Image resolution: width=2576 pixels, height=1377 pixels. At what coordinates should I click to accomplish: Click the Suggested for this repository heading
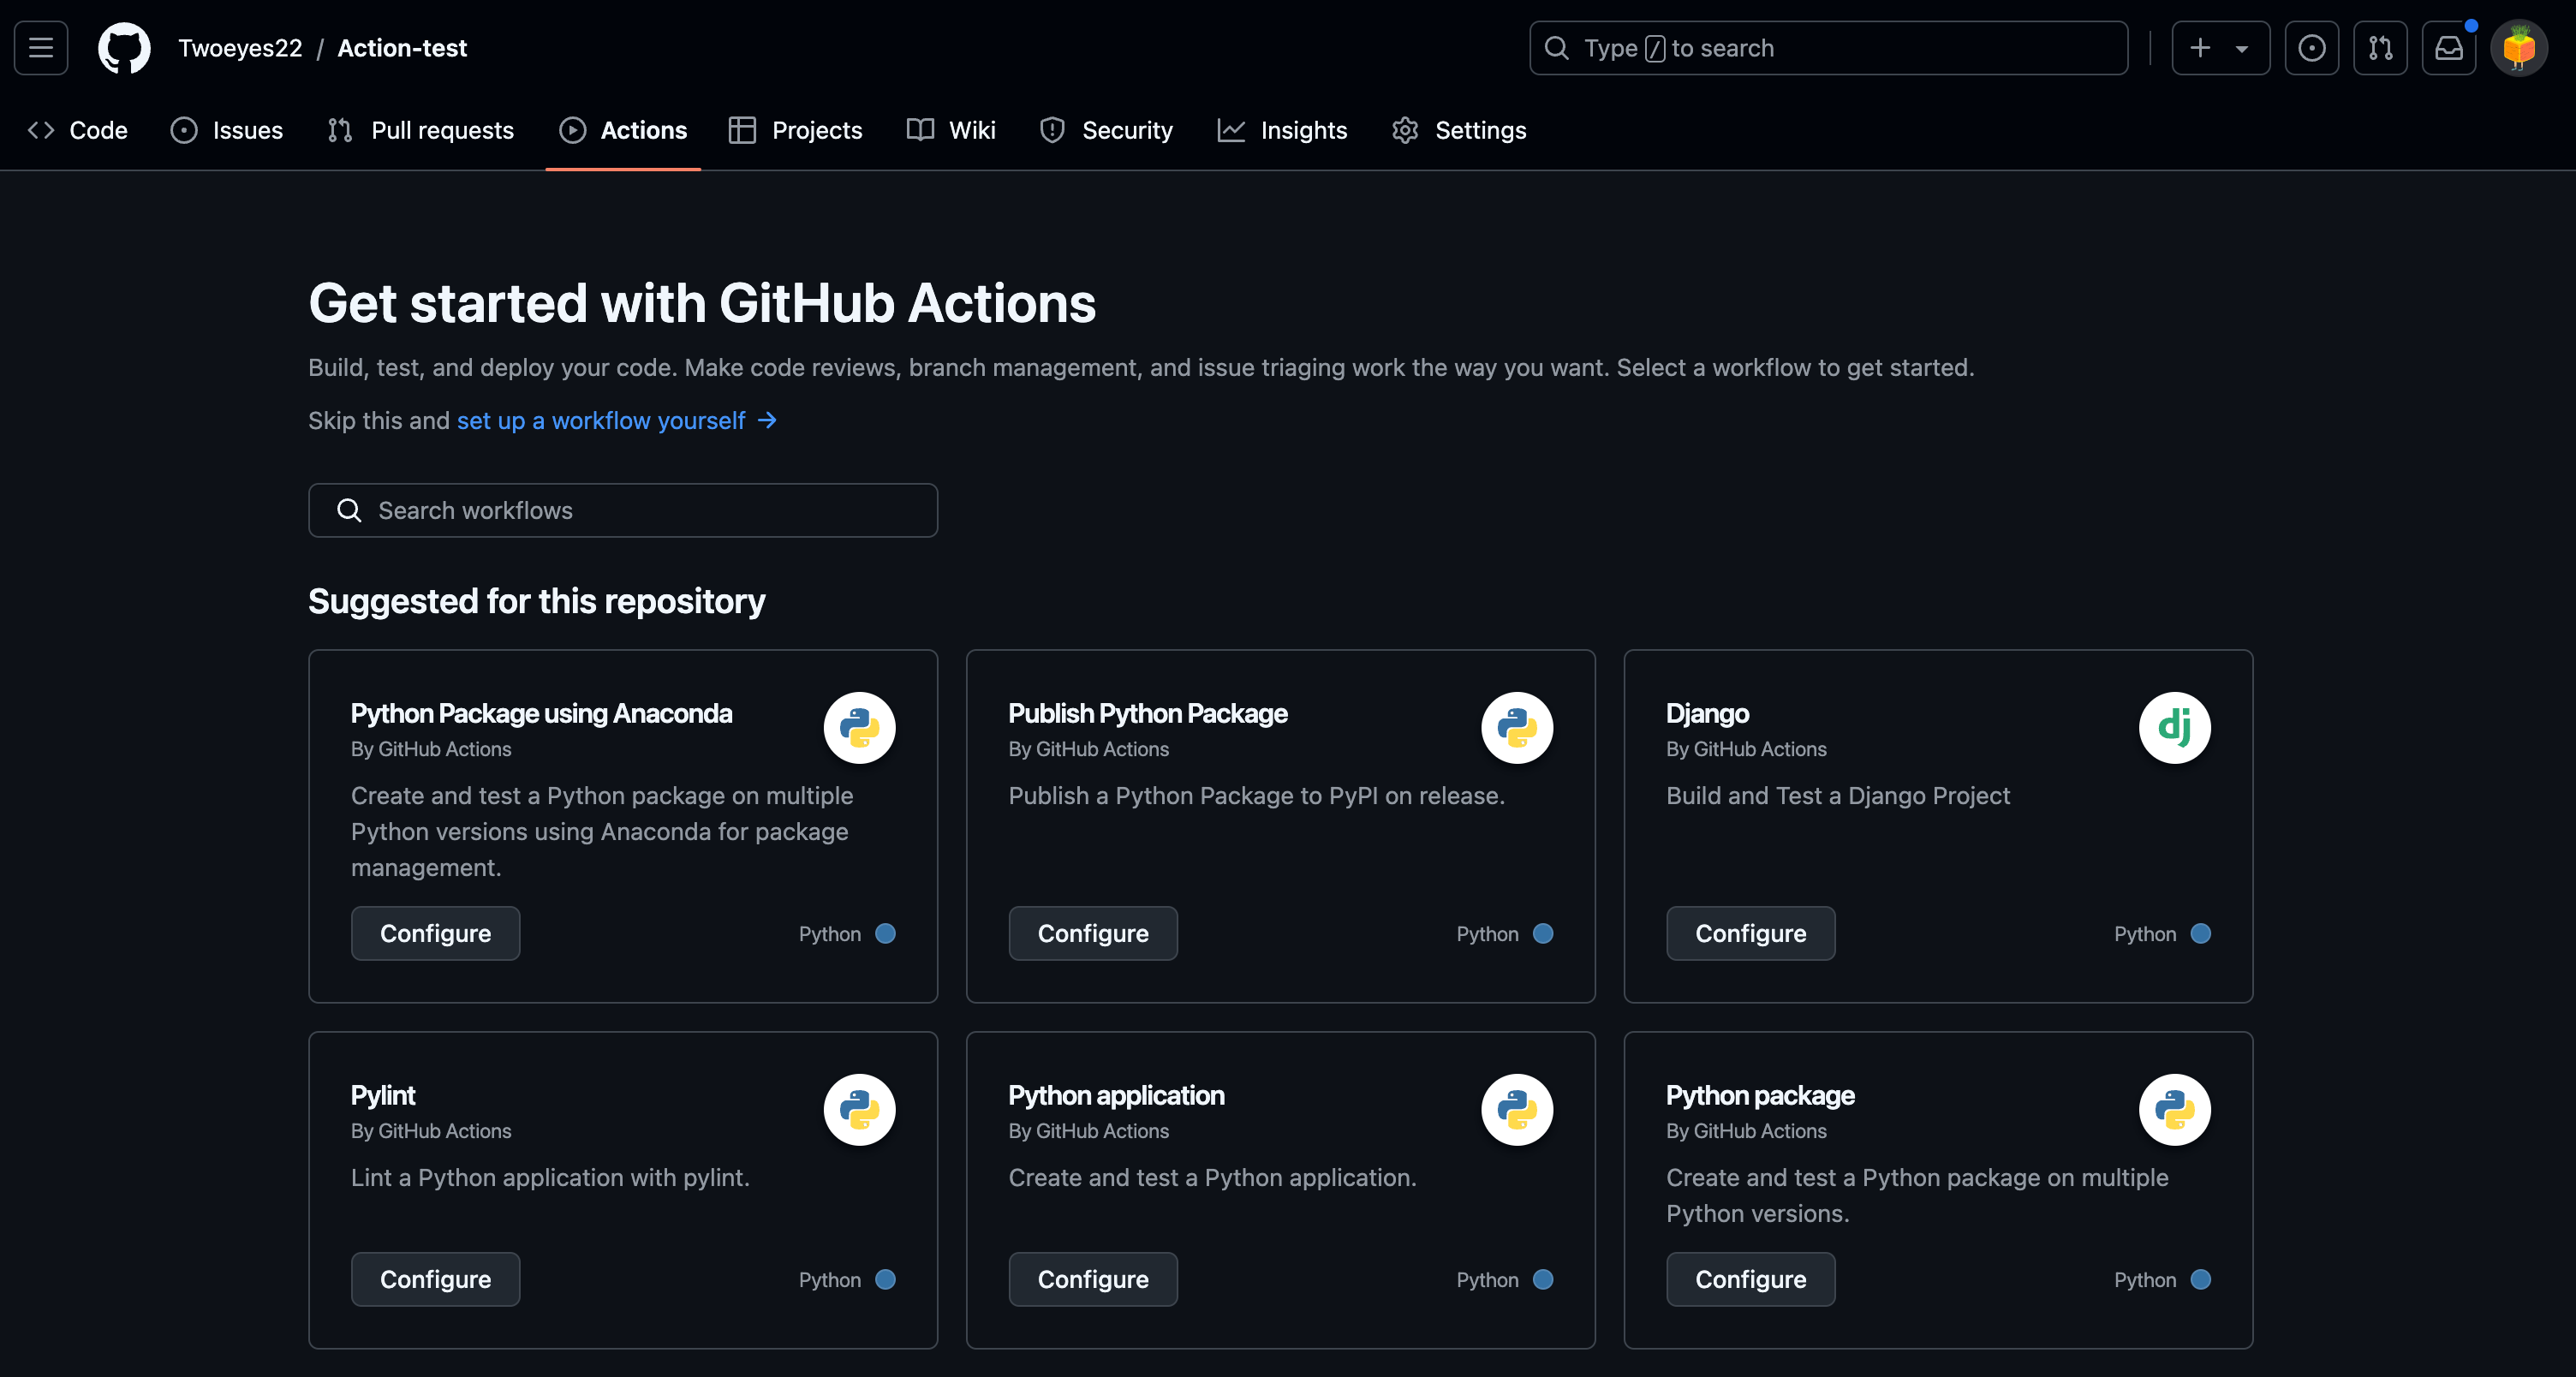tap(537, 601)
